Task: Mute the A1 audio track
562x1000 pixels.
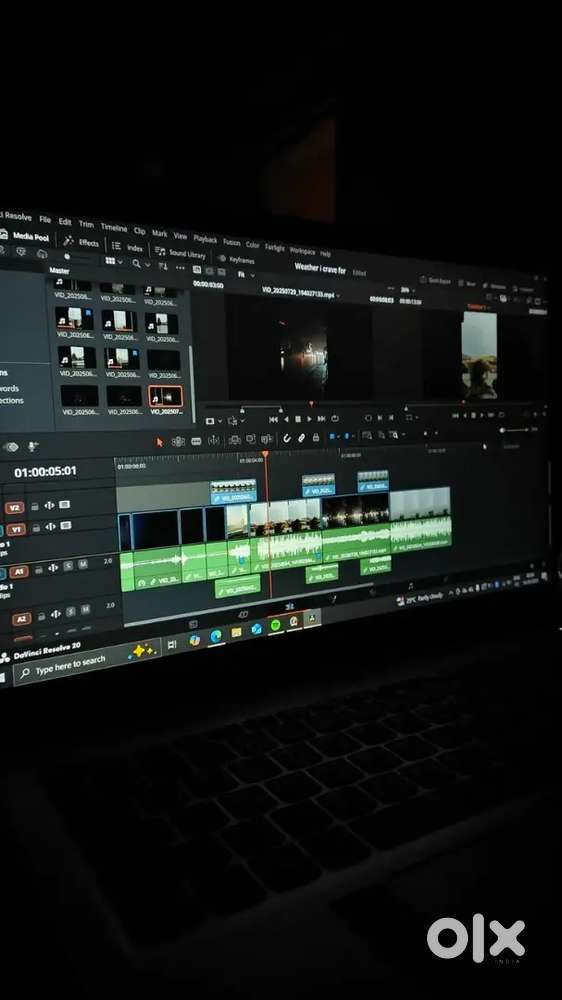Action: (x=82, y=564)
